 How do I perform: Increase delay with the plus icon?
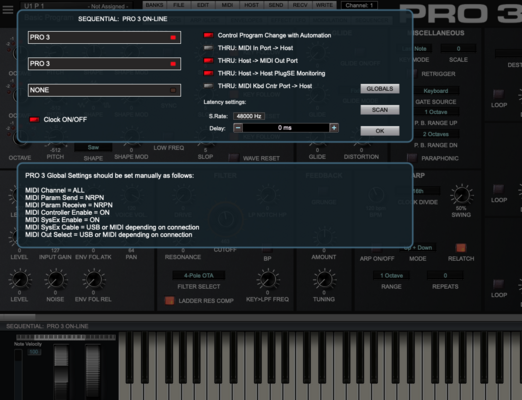point(334,128)
